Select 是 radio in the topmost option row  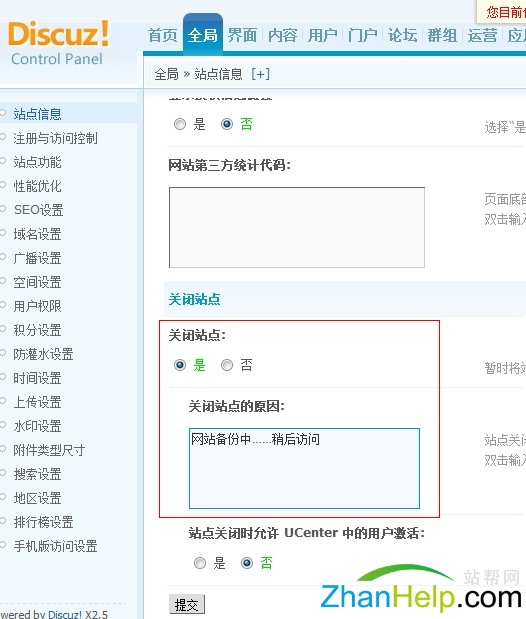180,124
